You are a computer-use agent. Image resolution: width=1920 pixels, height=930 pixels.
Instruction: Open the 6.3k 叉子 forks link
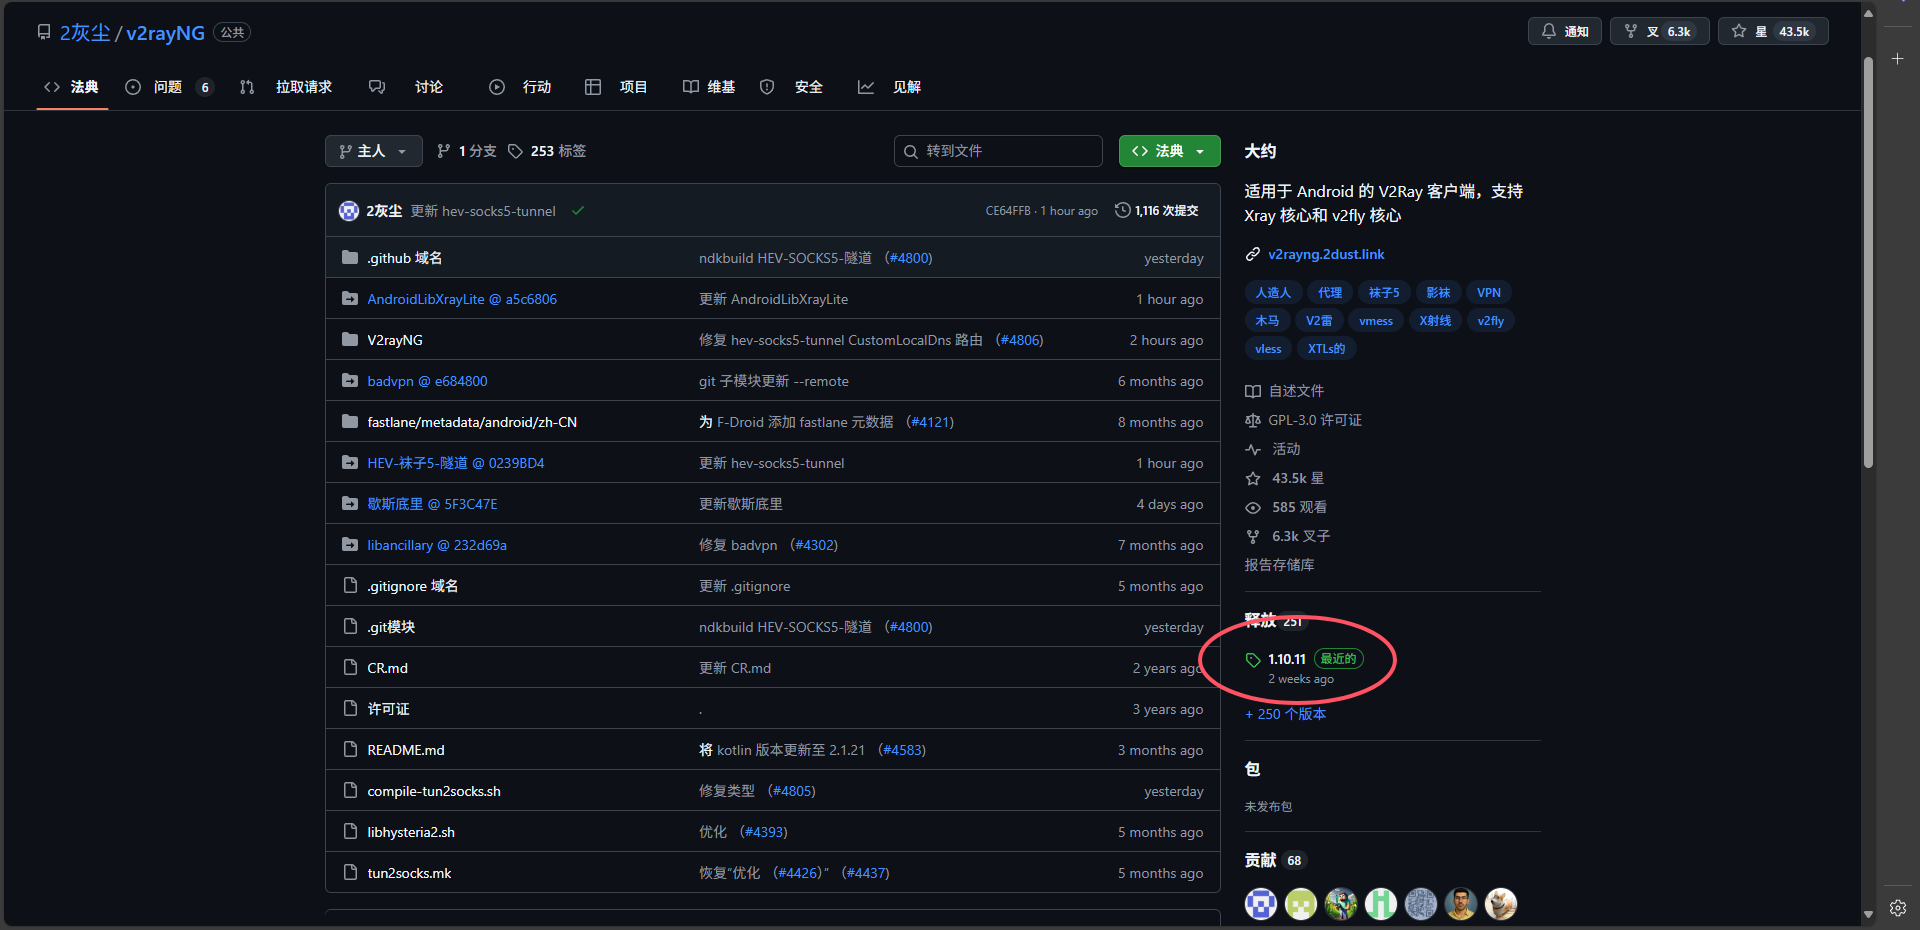click(x=1288, y=536)
